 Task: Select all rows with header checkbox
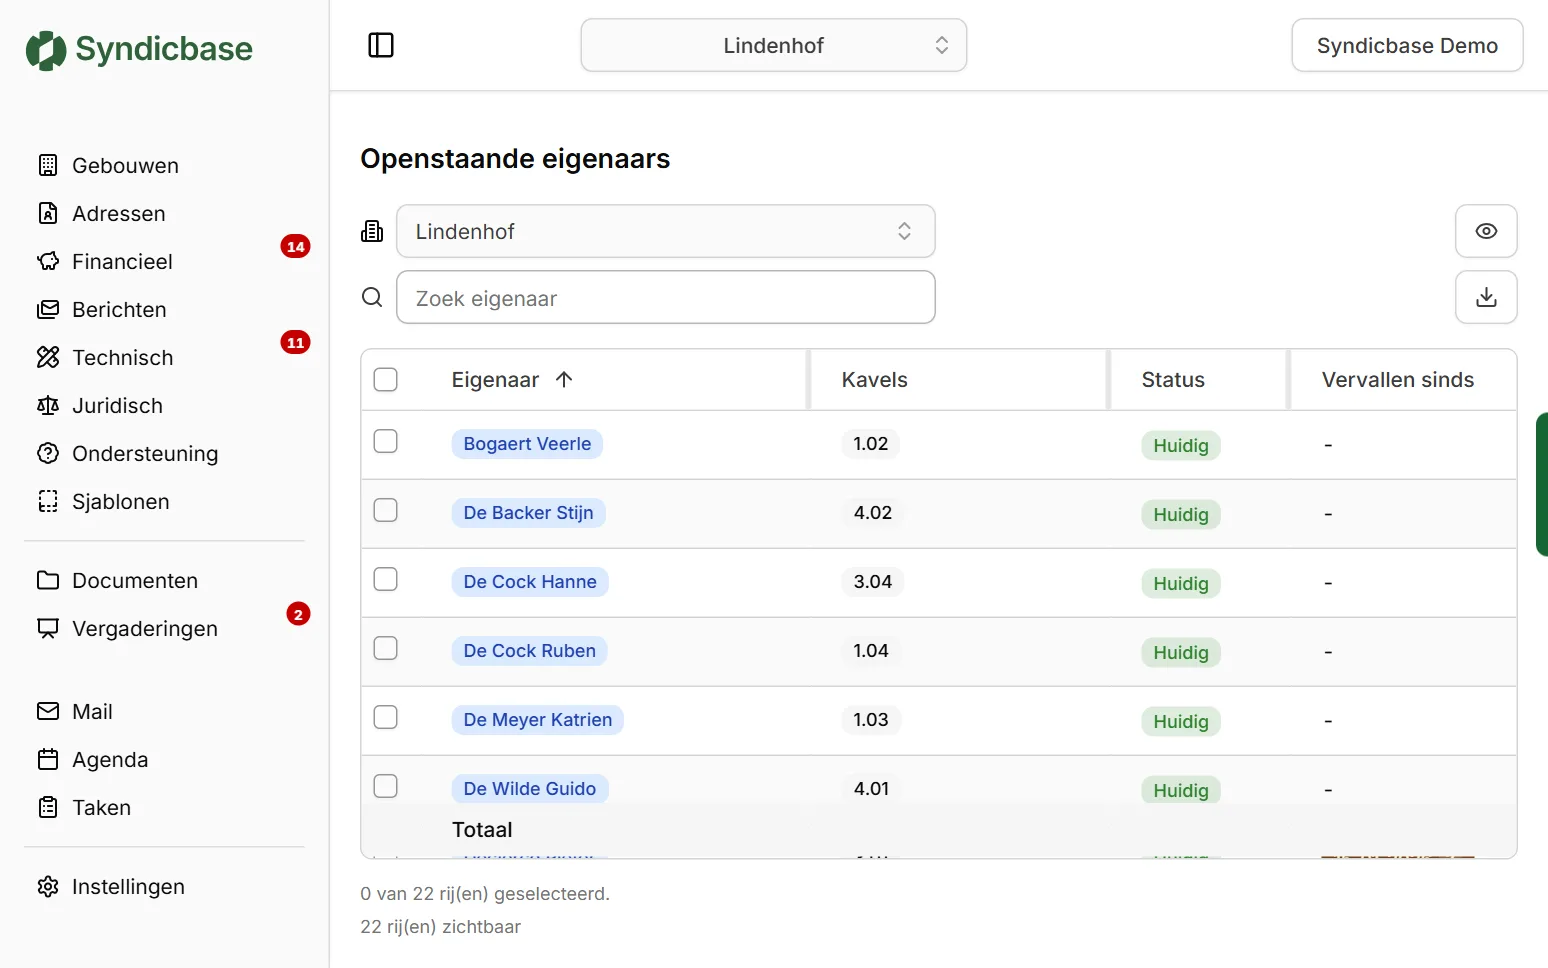coord(386,380)
